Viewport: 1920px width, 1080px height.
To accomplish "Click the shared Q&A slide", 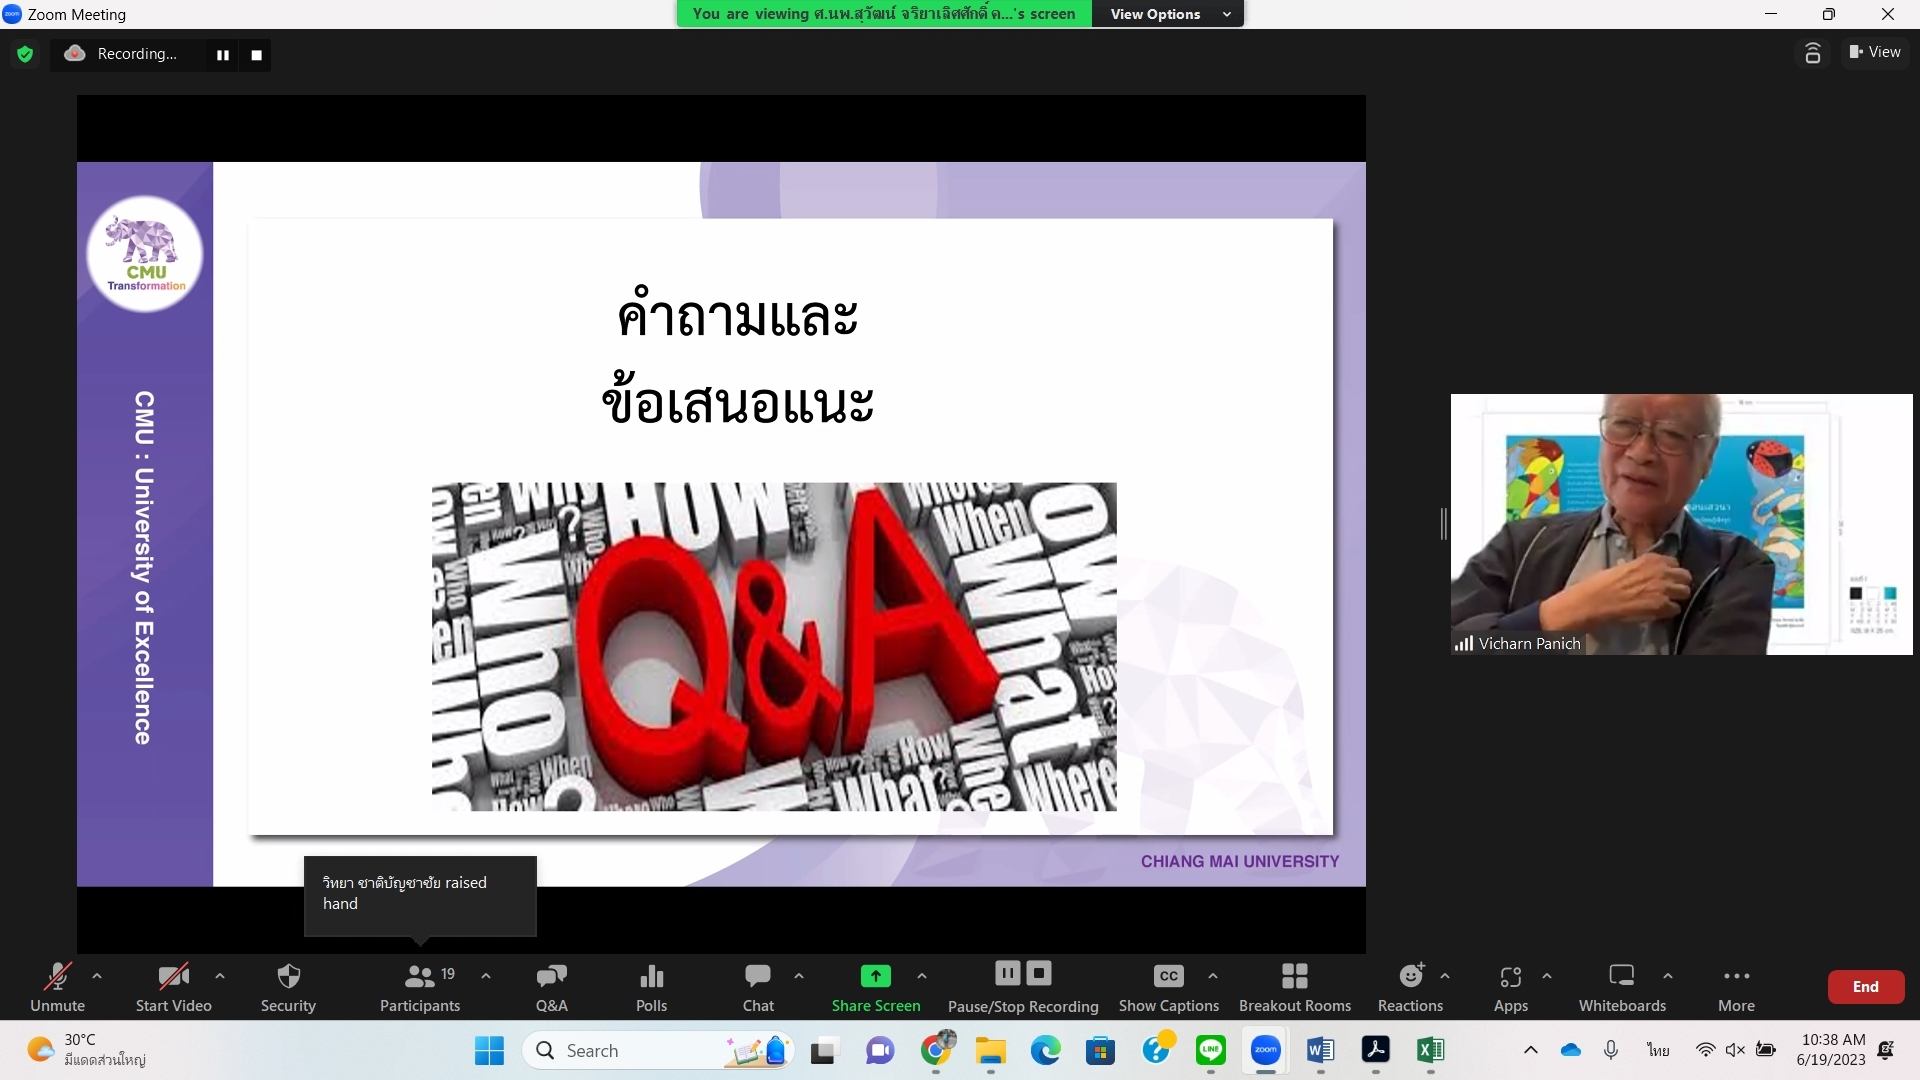I will click(721, 524).
